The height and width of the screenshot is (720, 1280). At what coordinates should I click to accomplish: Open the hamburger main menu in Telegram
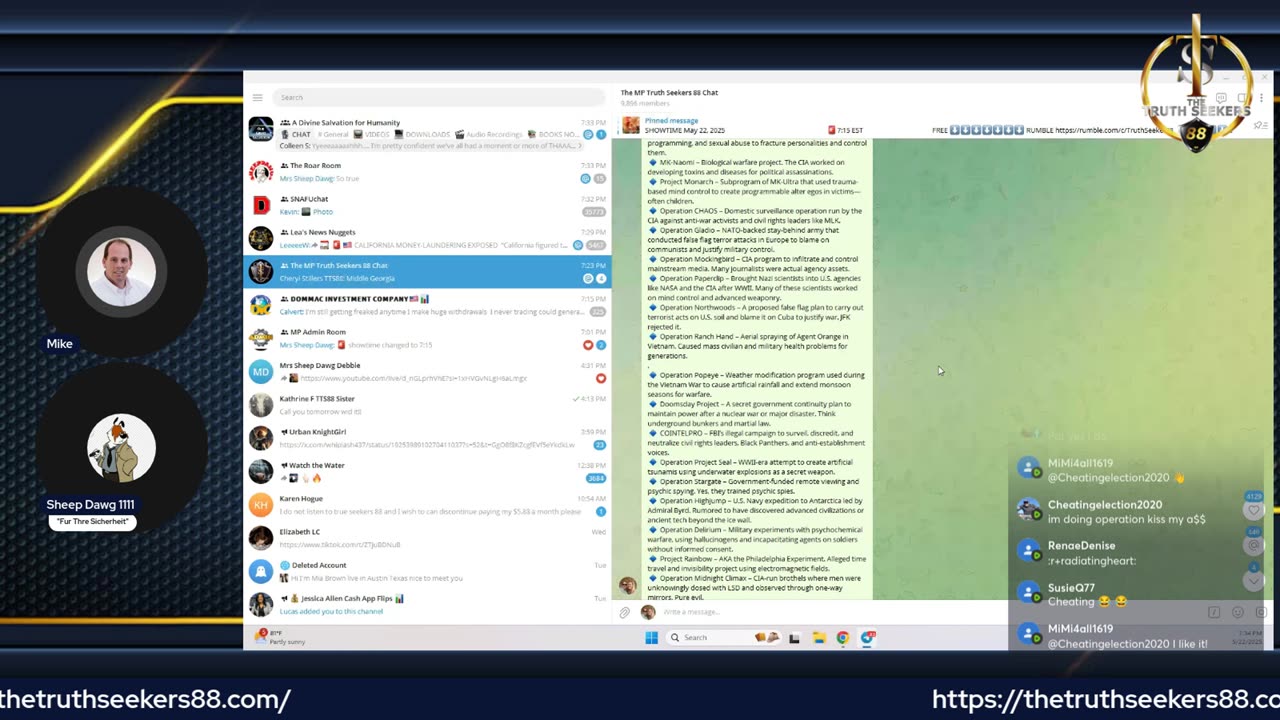click(257, 97)
